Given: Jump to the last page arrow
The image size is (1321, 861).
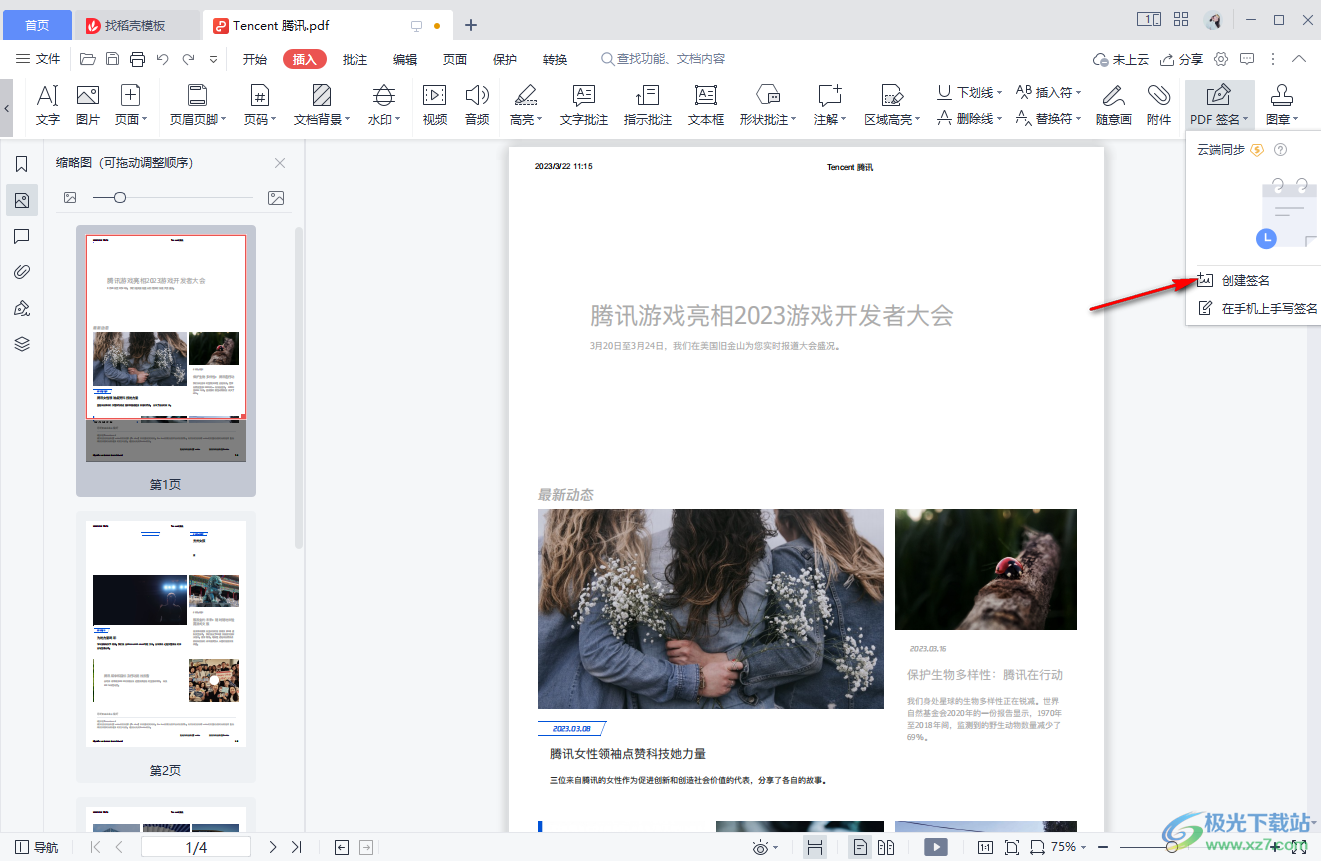Looking at the screenshot, I should (x=296, y=847).
